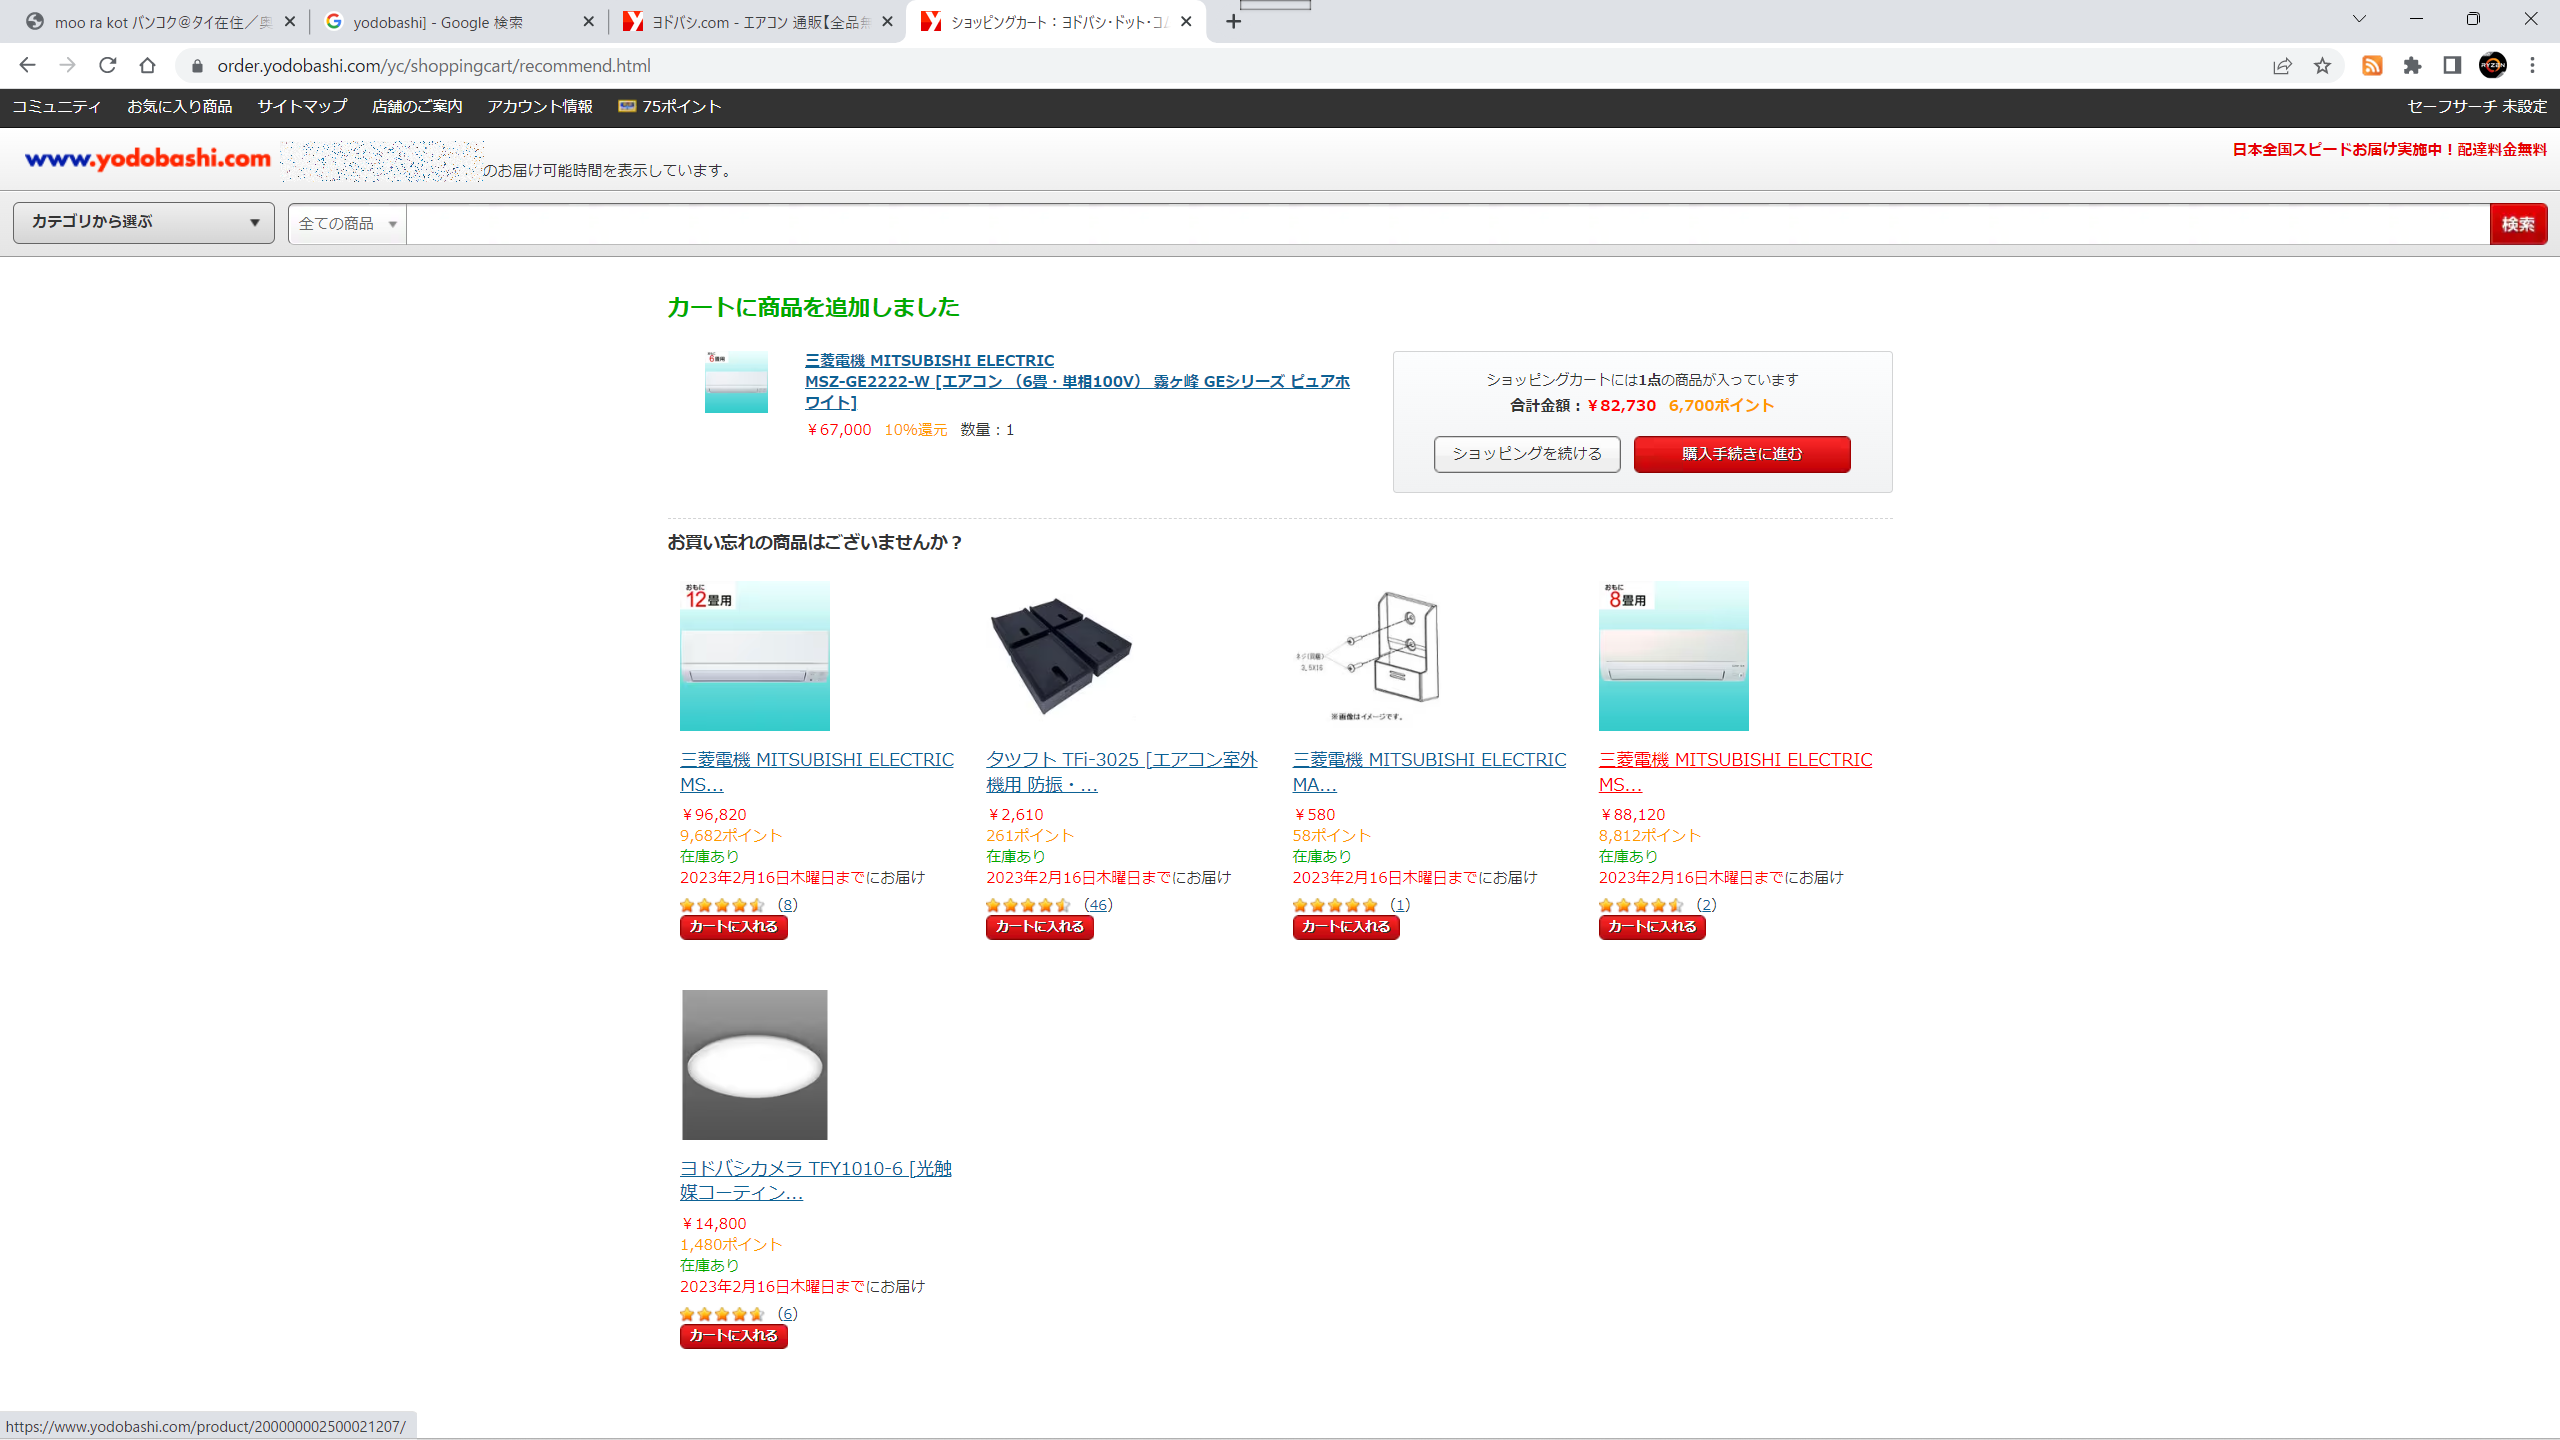2560x1440 pixels.
Task: Add the ￥14,800 ceiling light to cart
Action: [x=734, y=1336]
